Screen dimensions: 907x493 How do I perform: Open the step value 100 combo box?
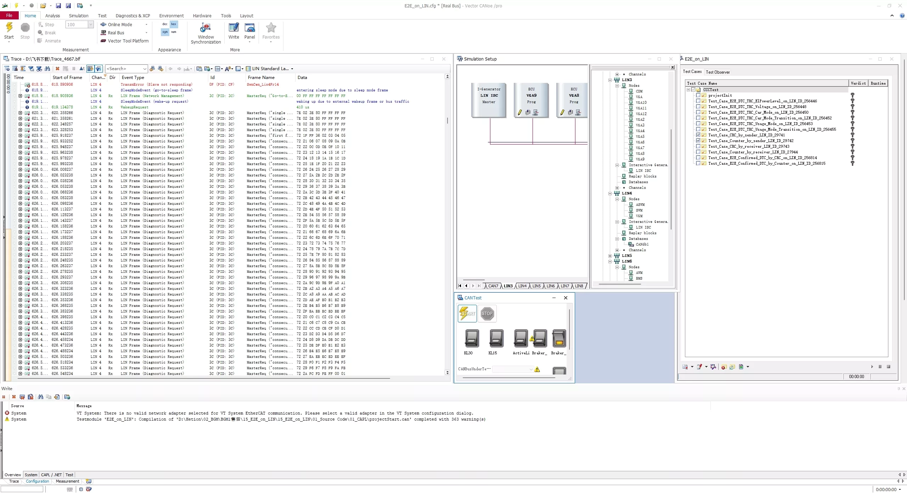(x=79, y=24)
